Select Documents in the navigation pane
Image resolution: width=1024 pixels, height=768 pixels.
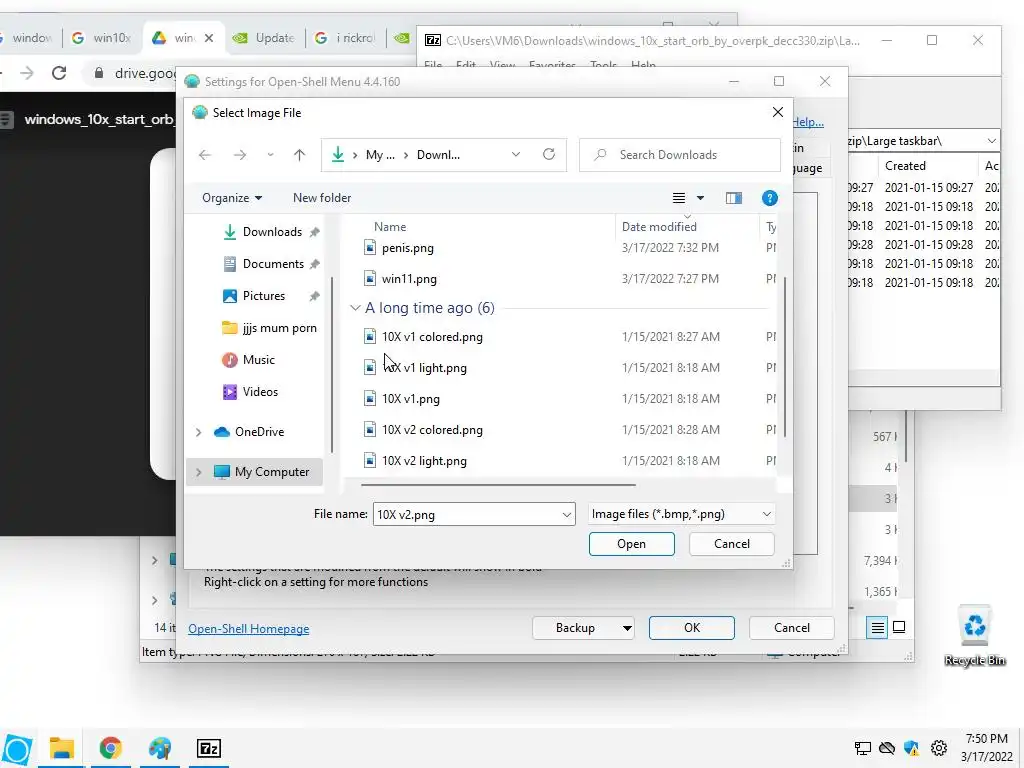tap(273, 264)
